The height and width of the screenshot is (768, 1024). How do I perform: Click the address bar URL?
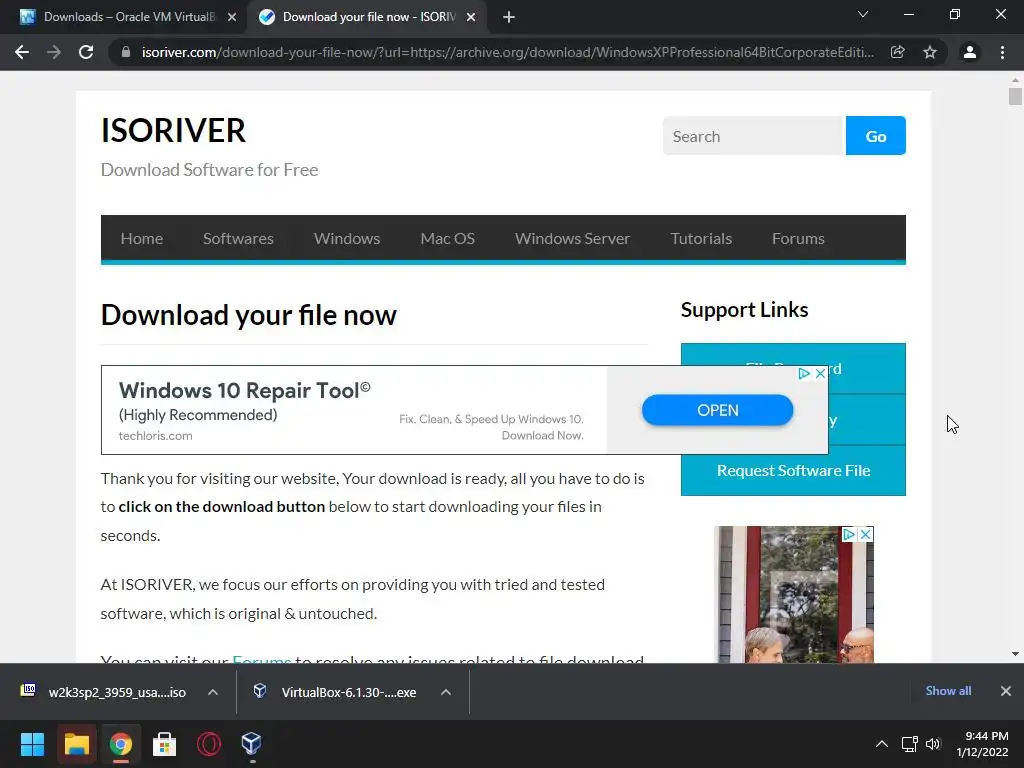point(507,52)
